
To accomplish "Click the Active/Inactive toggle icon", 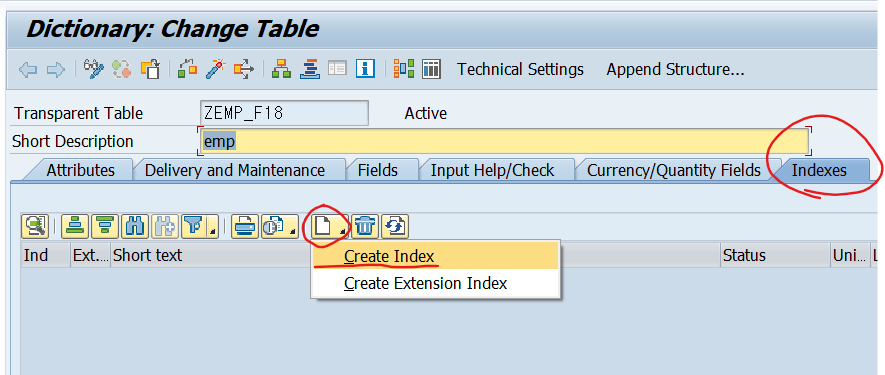I will click(121, 69).
